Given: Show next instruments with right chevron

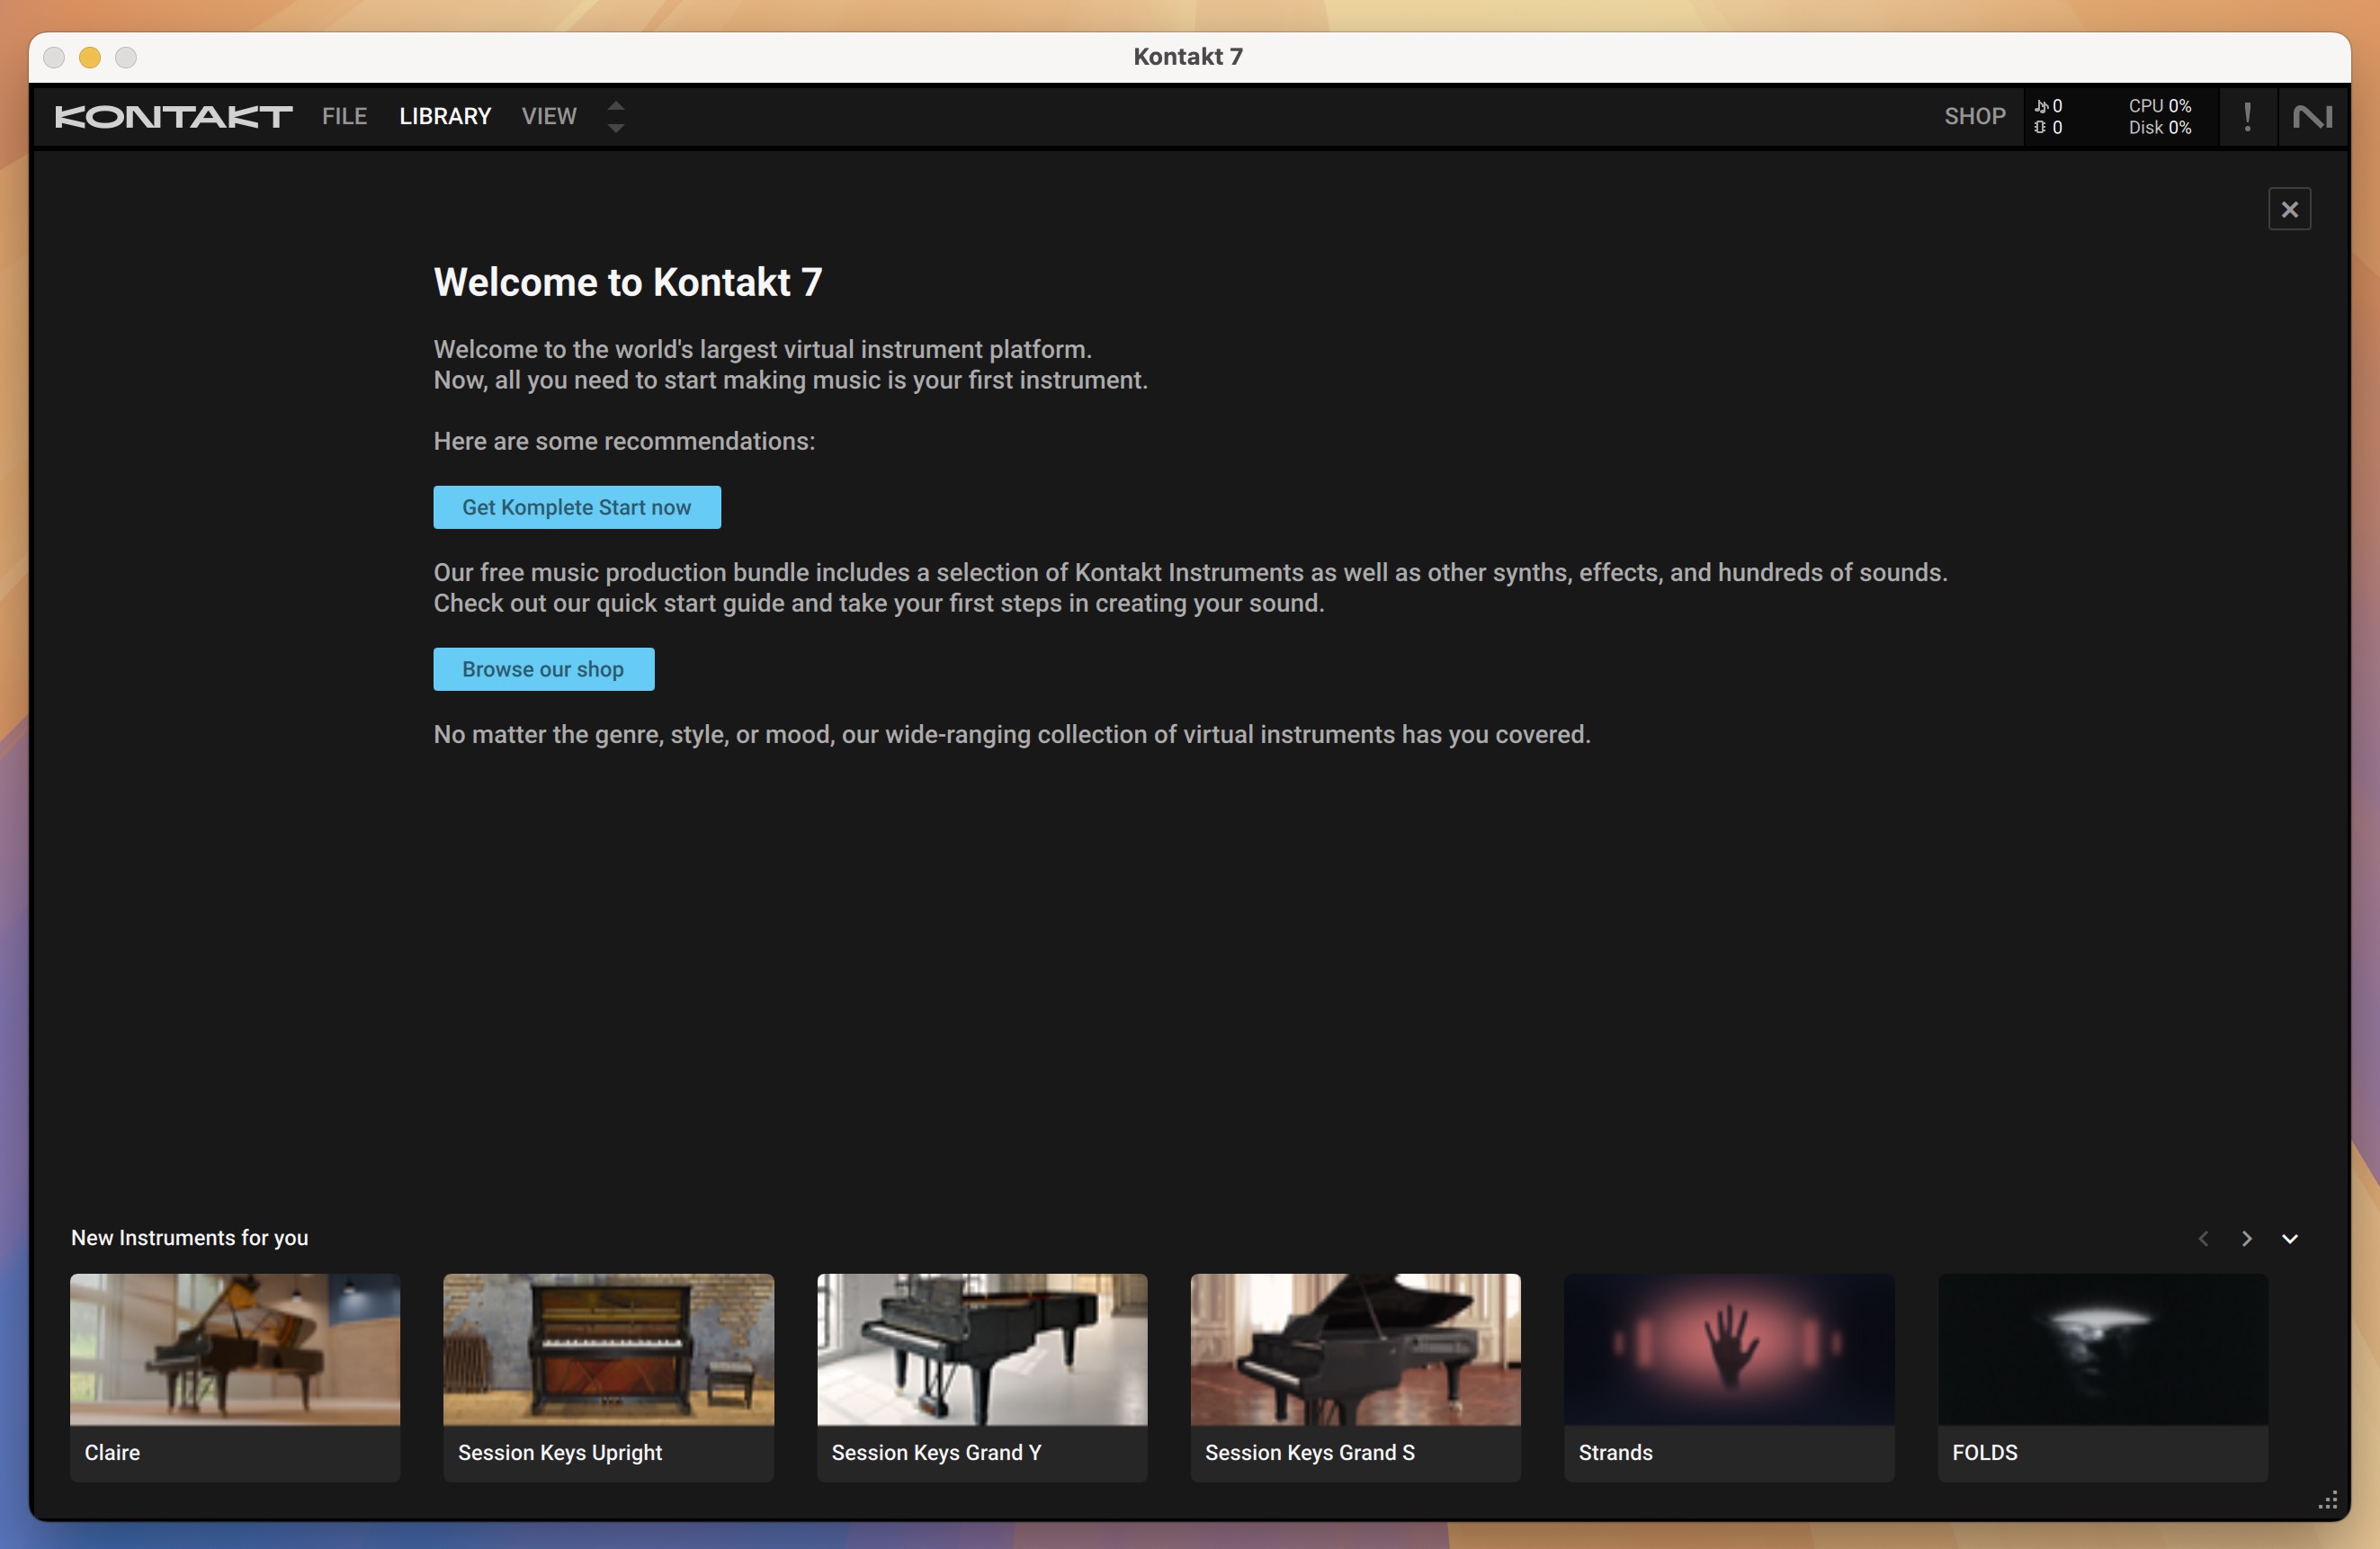Looking at the screenshot, I should 2246,1238.
